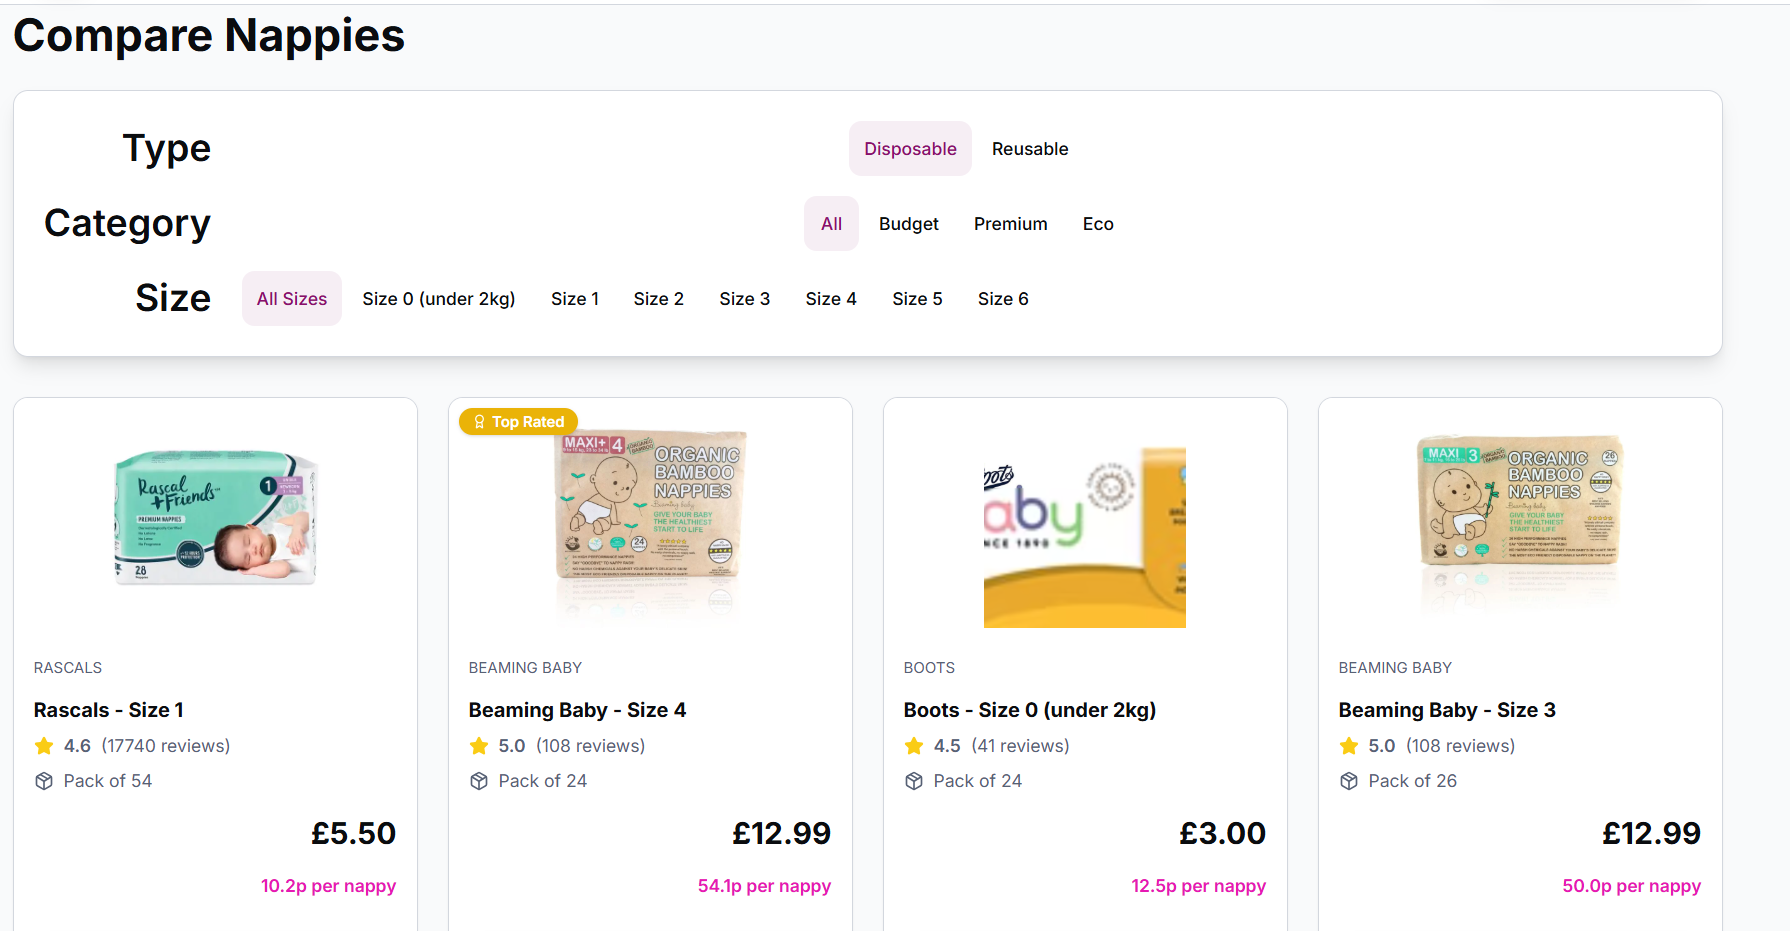Click the star icon for Beaming Baby Size 3
This screenshot has height=931, width=1790.
1349,746
